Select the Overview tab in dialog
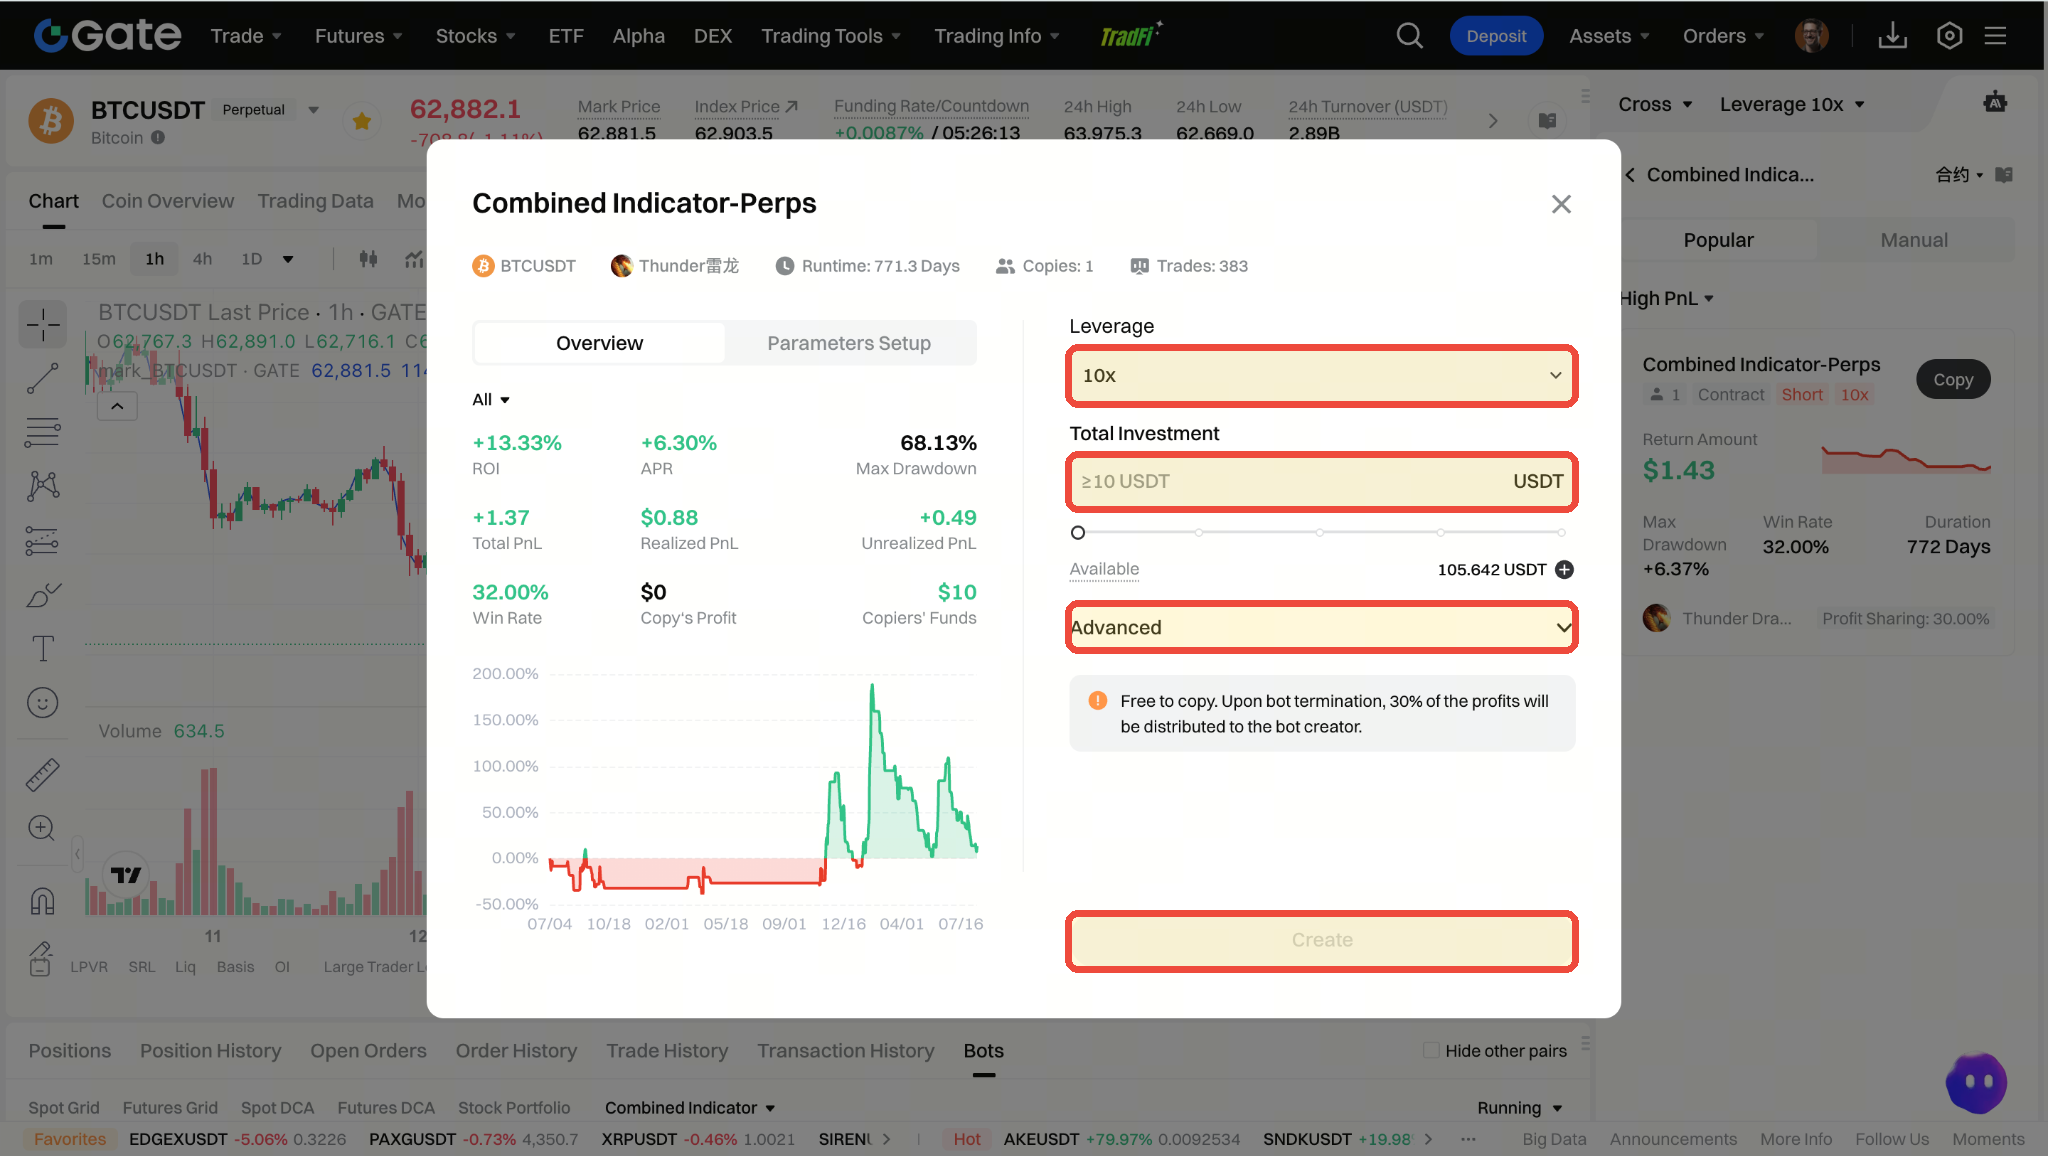 (x=599, y=343)
